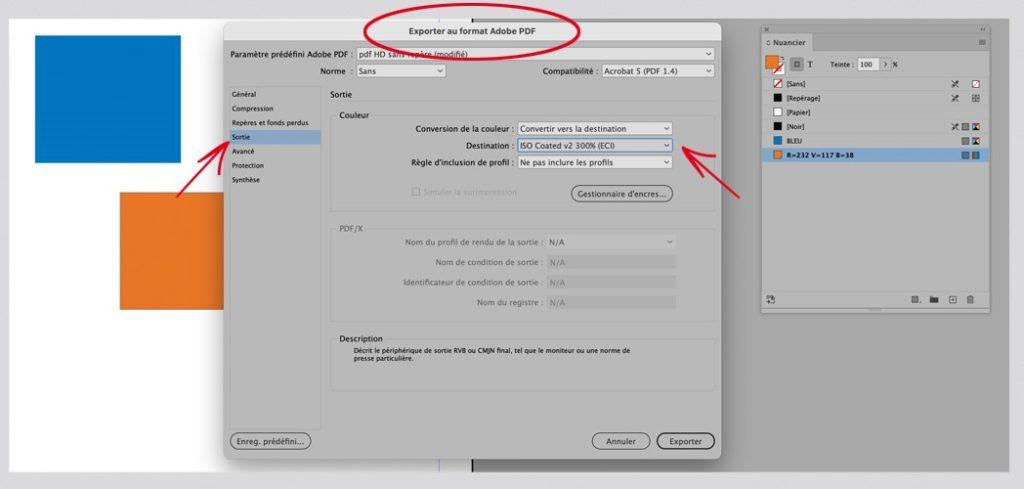Image resolution: width=1024 pixels, height=489 pixels.
Task: Click Nom du registre field
Action: (x=611, y=303)
